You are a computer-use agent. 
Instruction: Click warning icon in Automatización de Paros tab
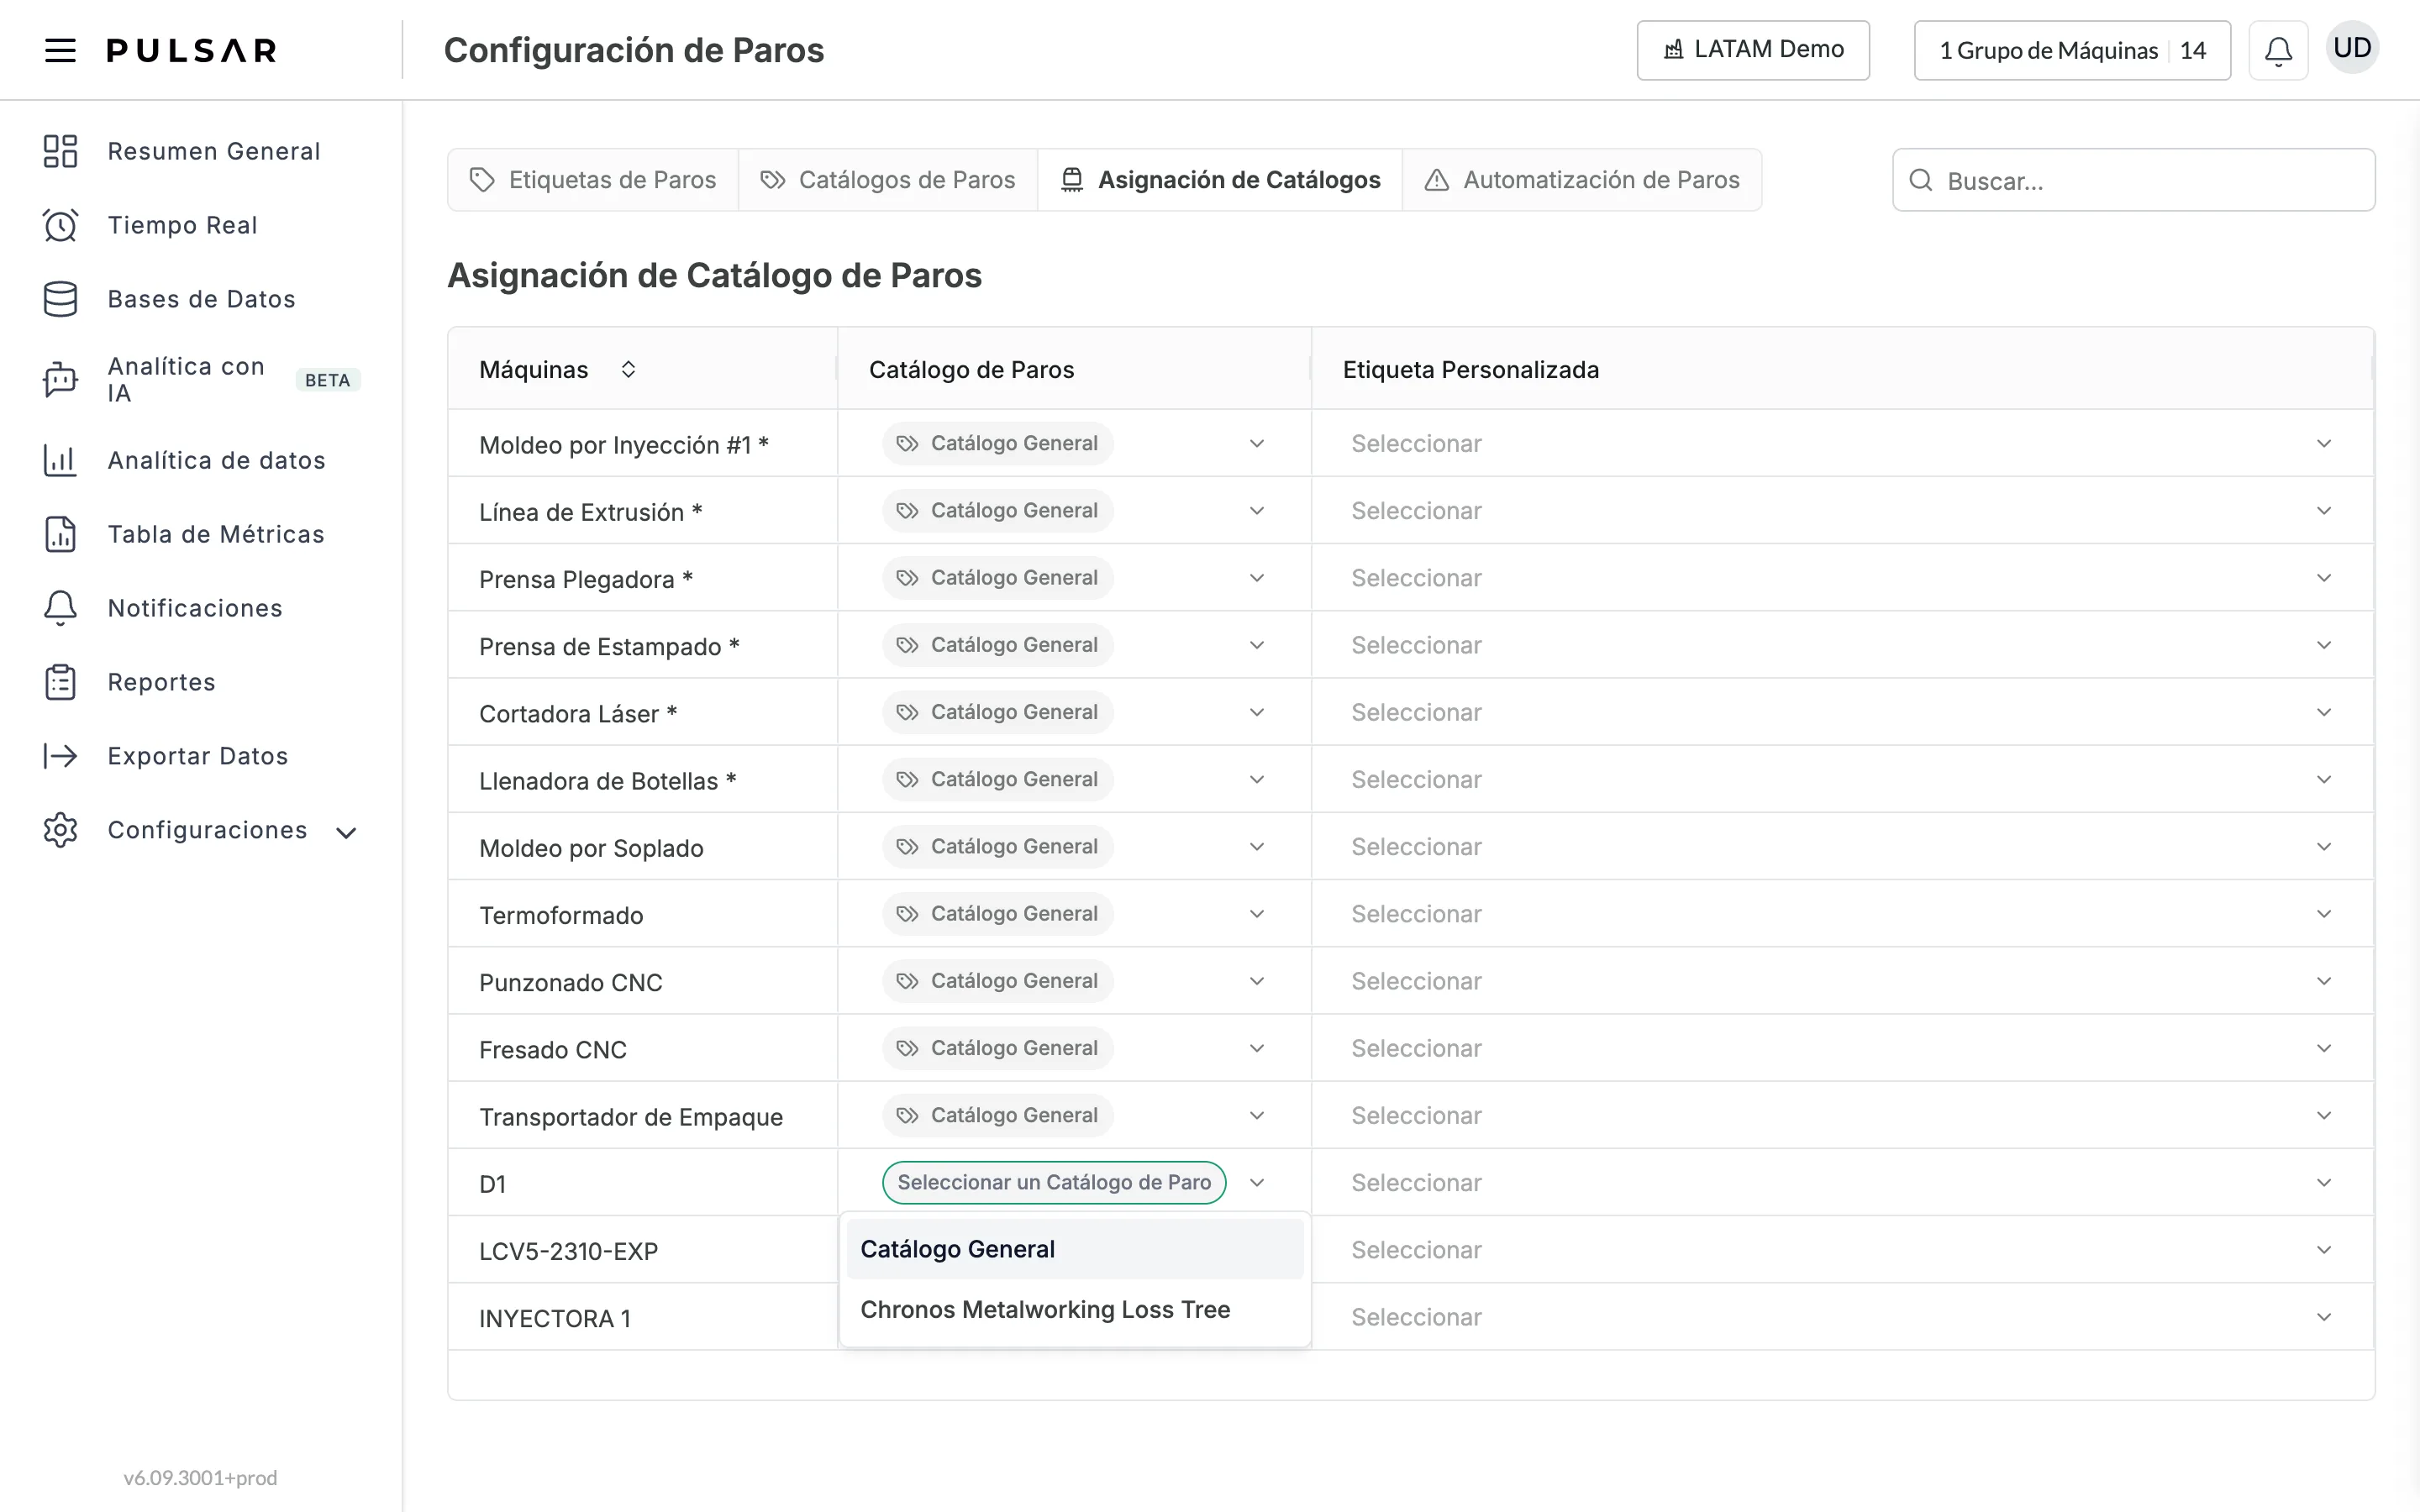[1436, 180]
